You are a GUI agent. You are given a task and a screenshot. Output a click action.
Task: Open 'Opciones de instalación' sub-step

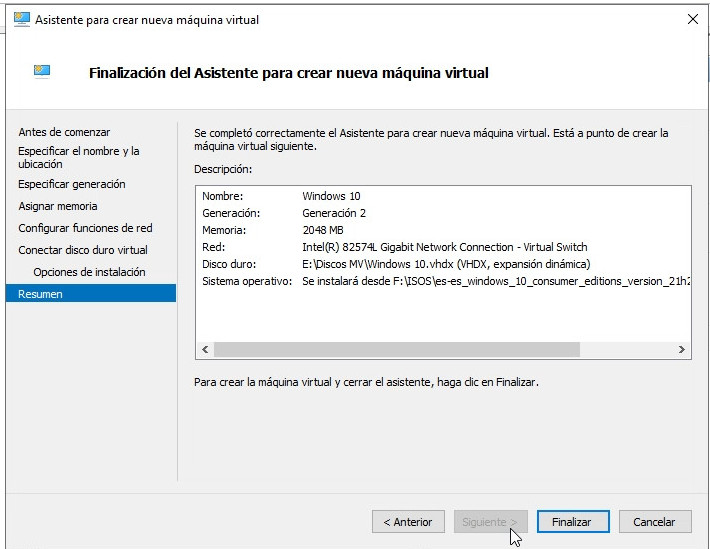(x=89, y=272)
